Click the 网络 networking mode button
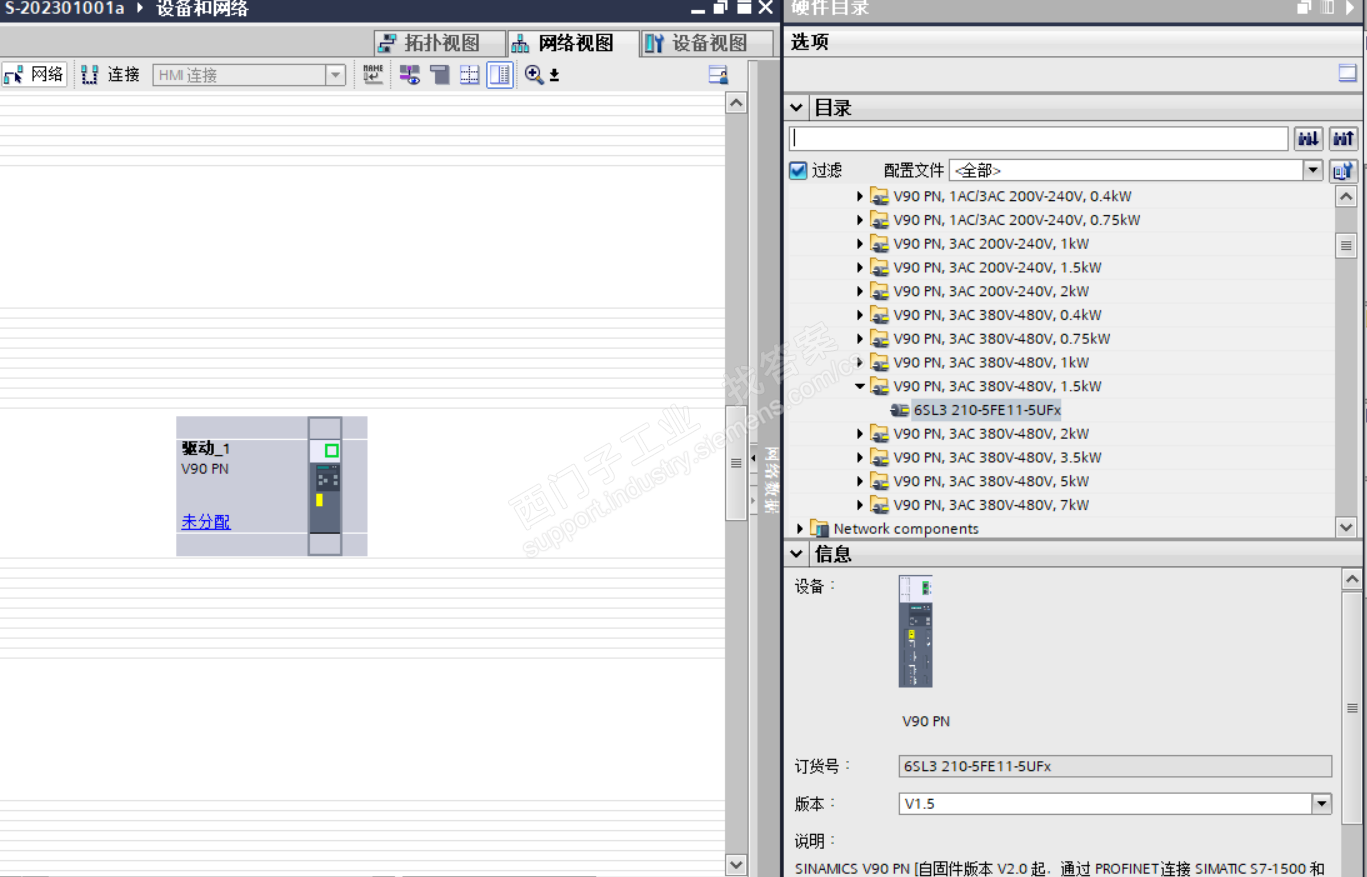 pos(34,75)
